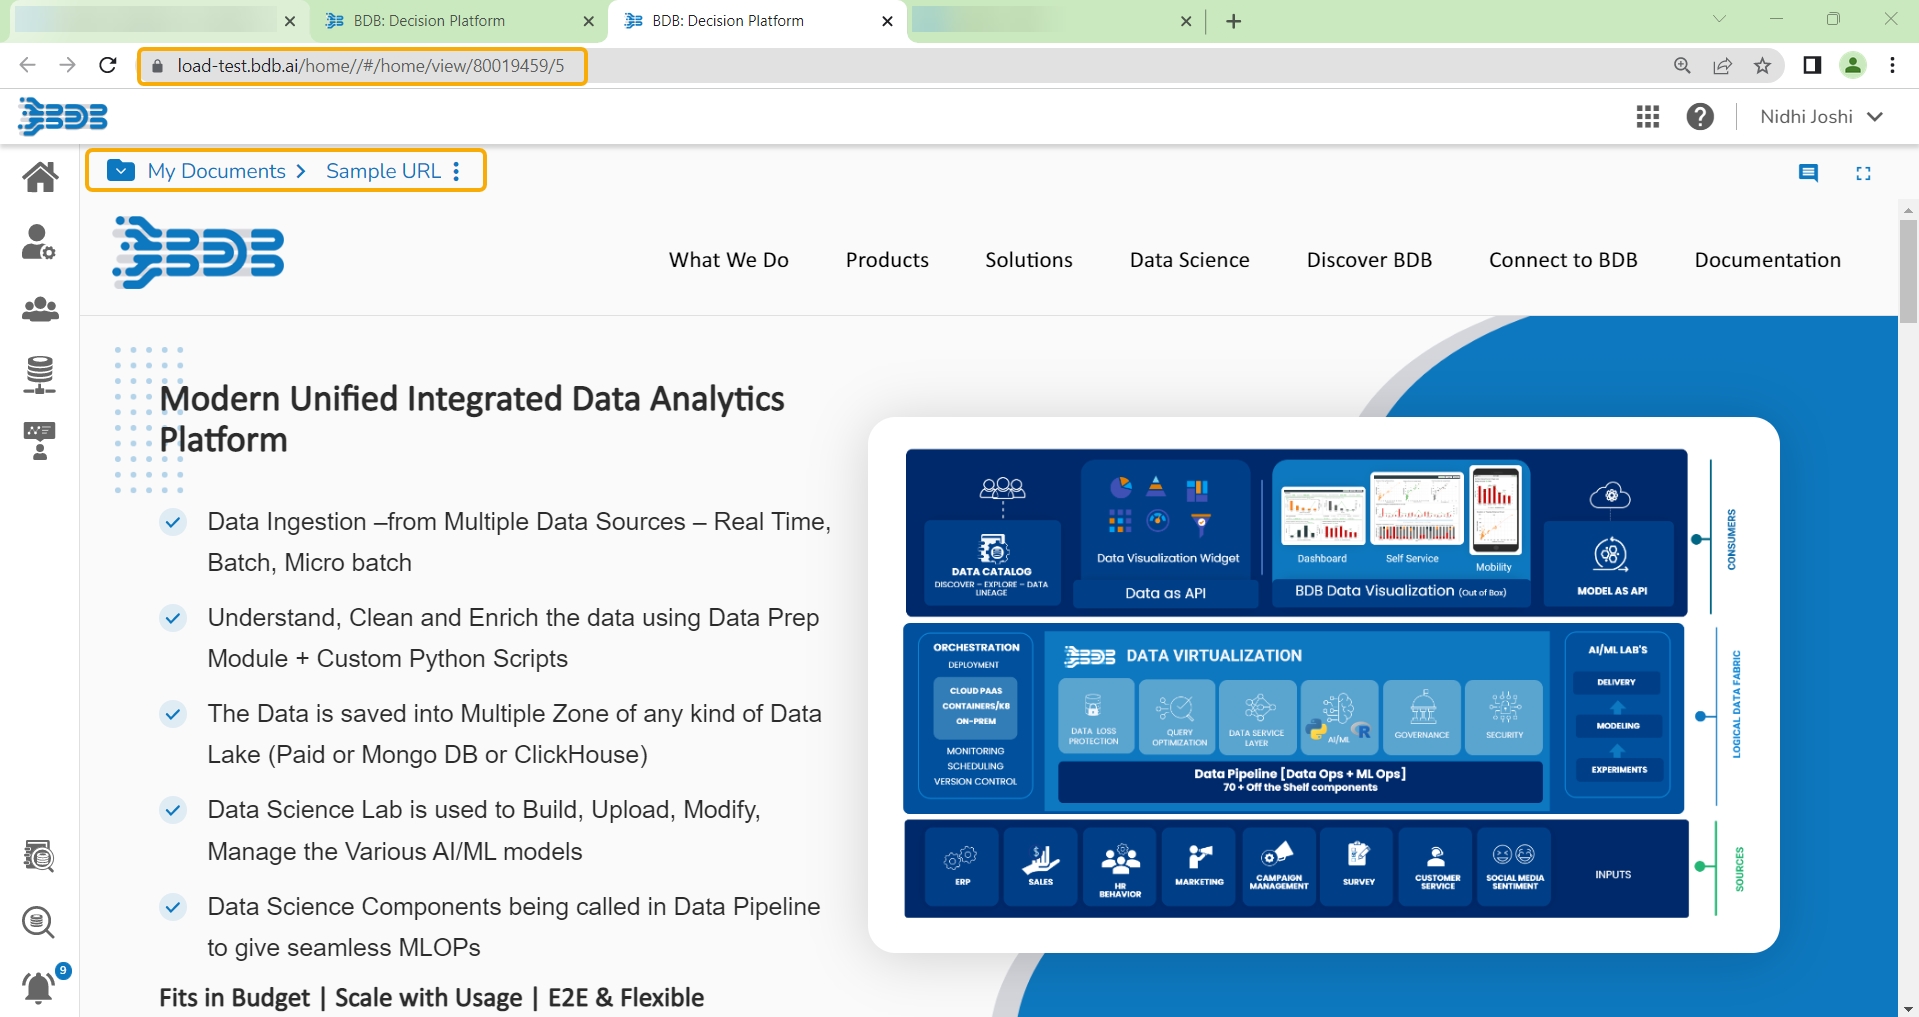This screenshot has width=1919, height=1017.
Task: Open the Chrome three-dot menu
Action: 1892,66
